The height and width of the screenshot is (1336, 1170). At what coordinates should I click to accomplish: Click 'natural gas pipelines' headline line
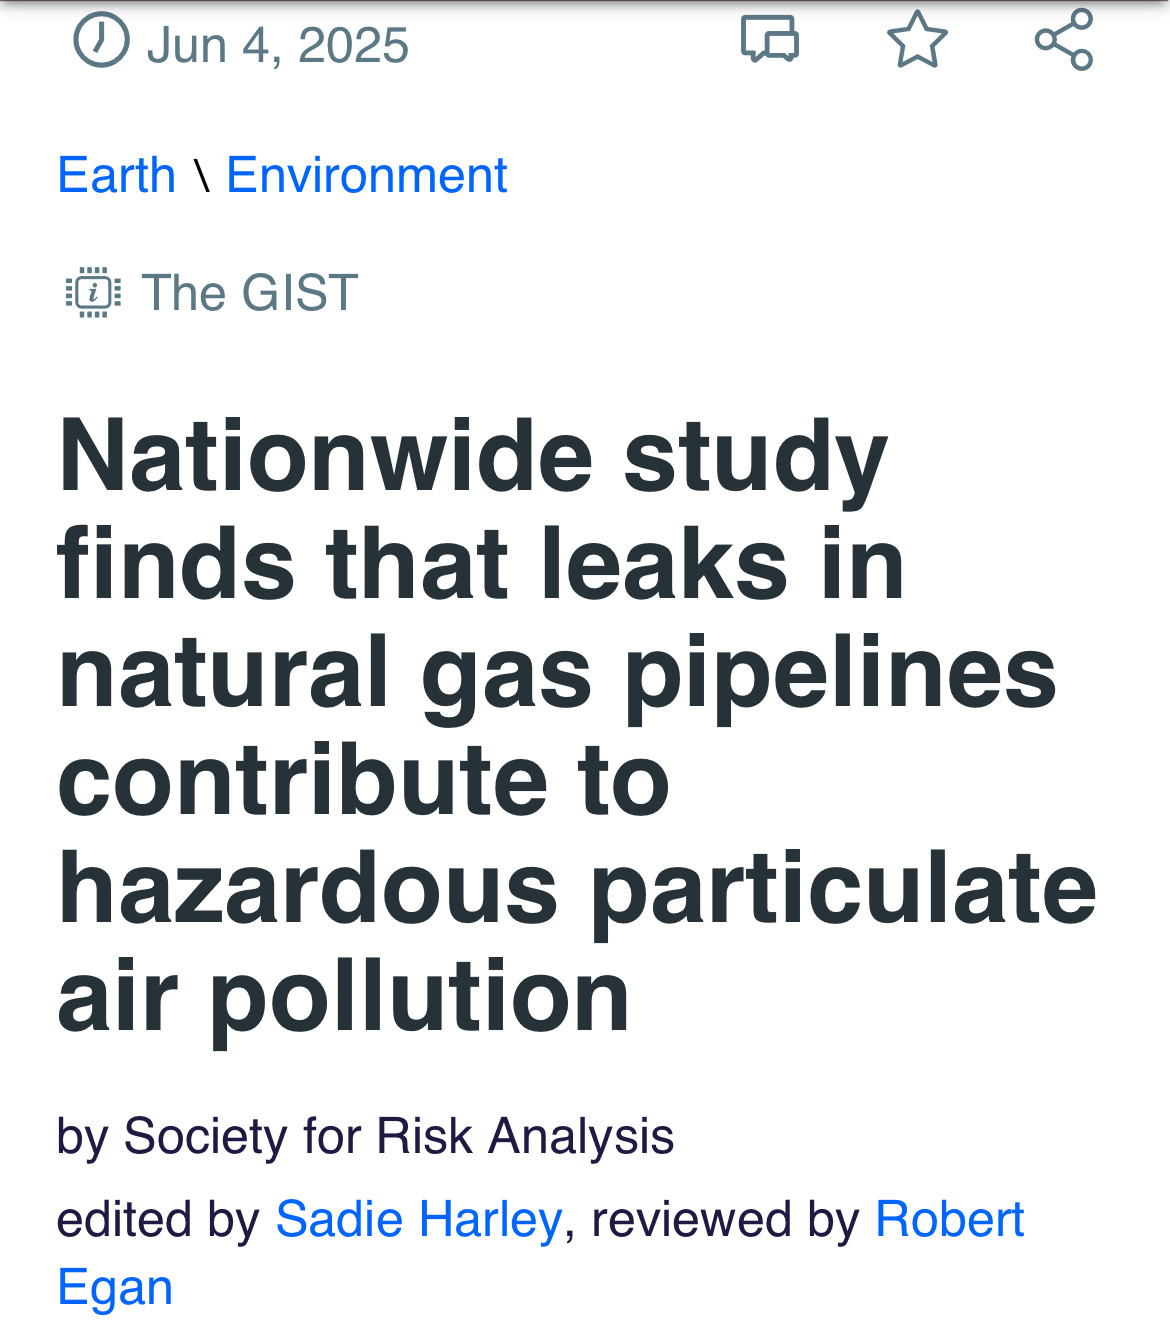pyautogui.click(x=558, y=673)
